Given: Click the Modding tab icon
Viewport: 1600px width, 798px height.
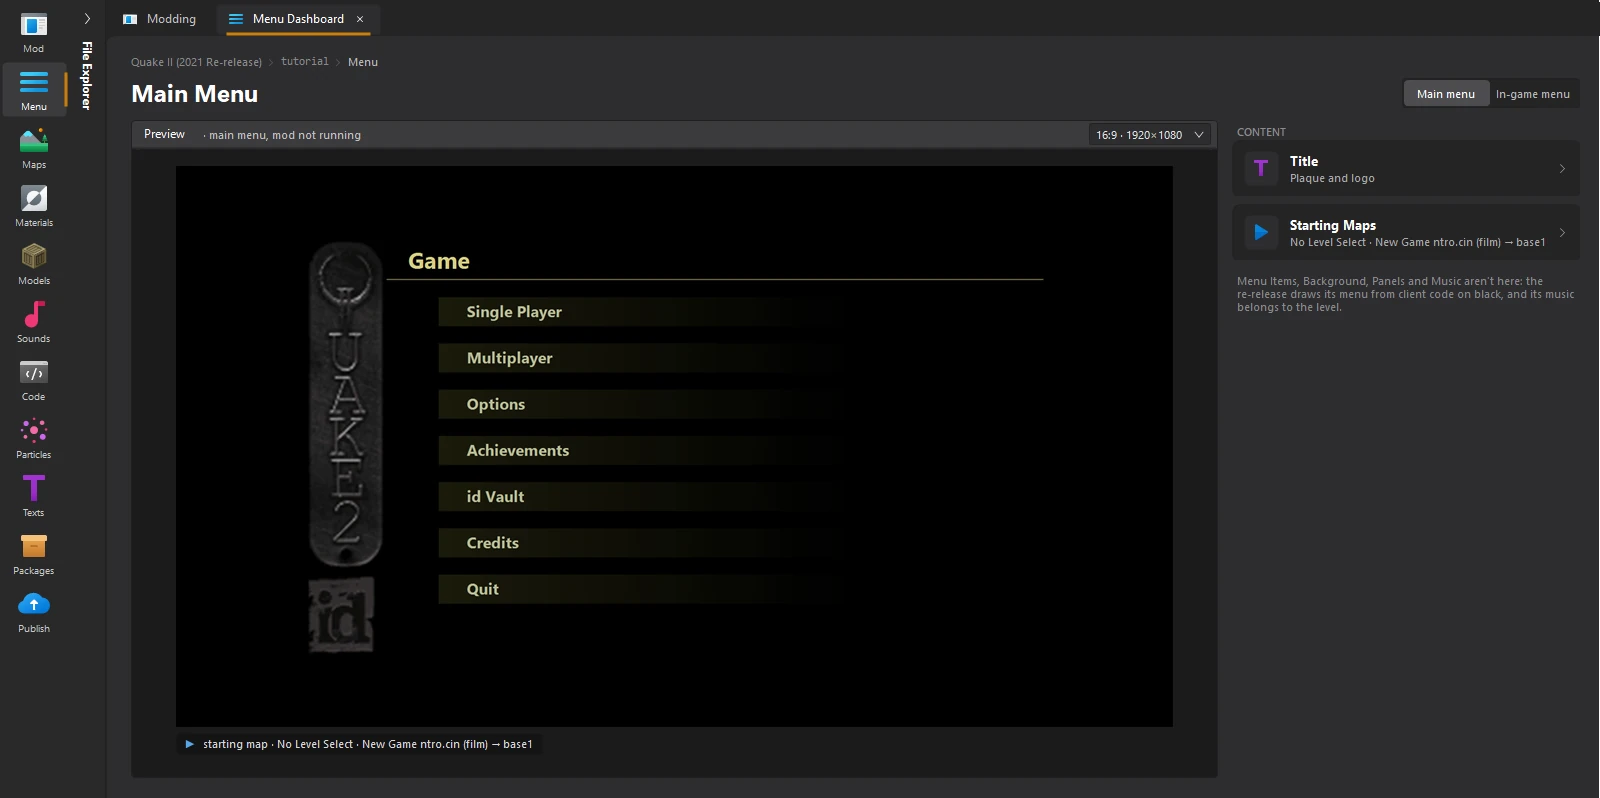Looking at the screenshot, I should click(x=130, y=19).
